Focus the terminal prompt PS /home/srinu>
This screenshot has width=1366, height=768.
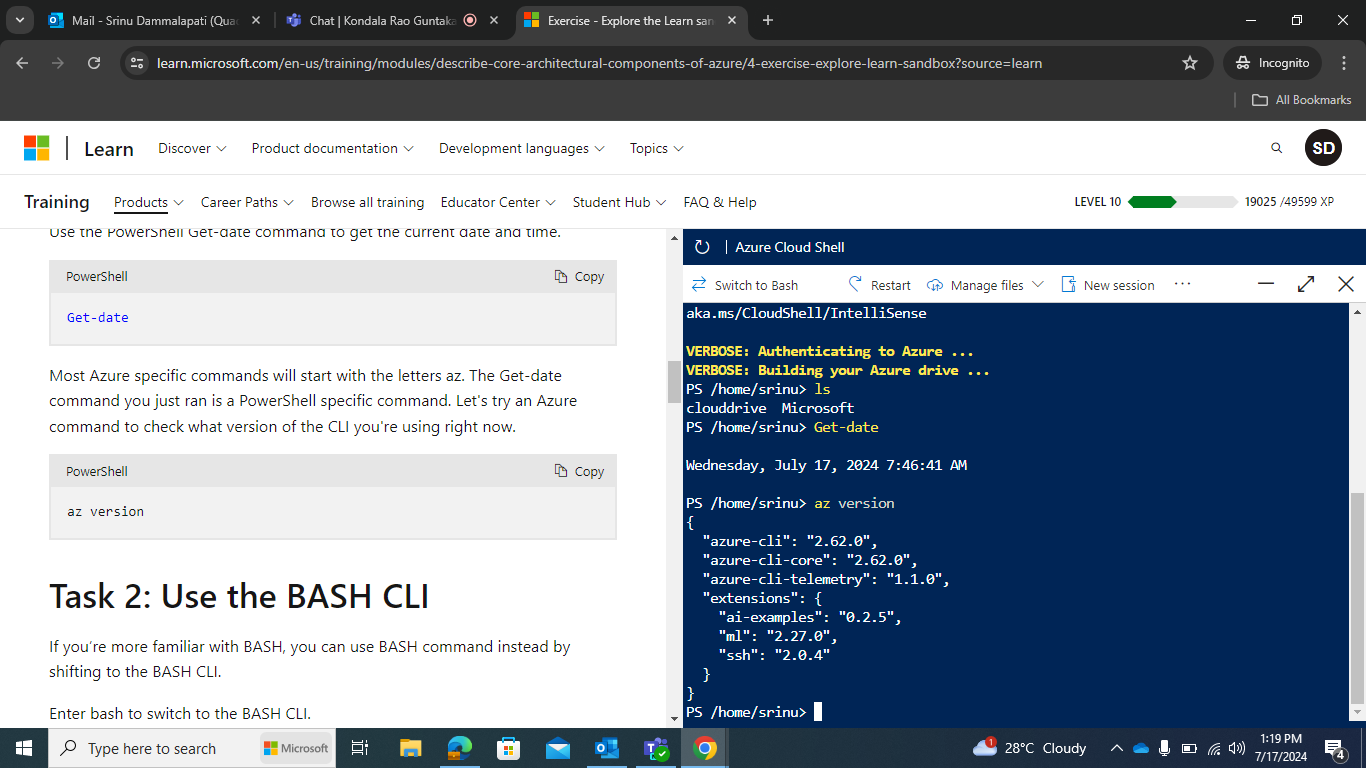(746, 712)
